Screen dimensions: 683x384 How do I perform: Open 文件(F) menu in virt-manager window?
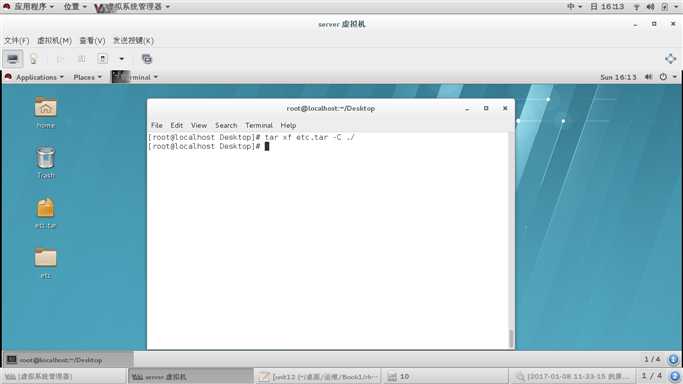(17, 40)
